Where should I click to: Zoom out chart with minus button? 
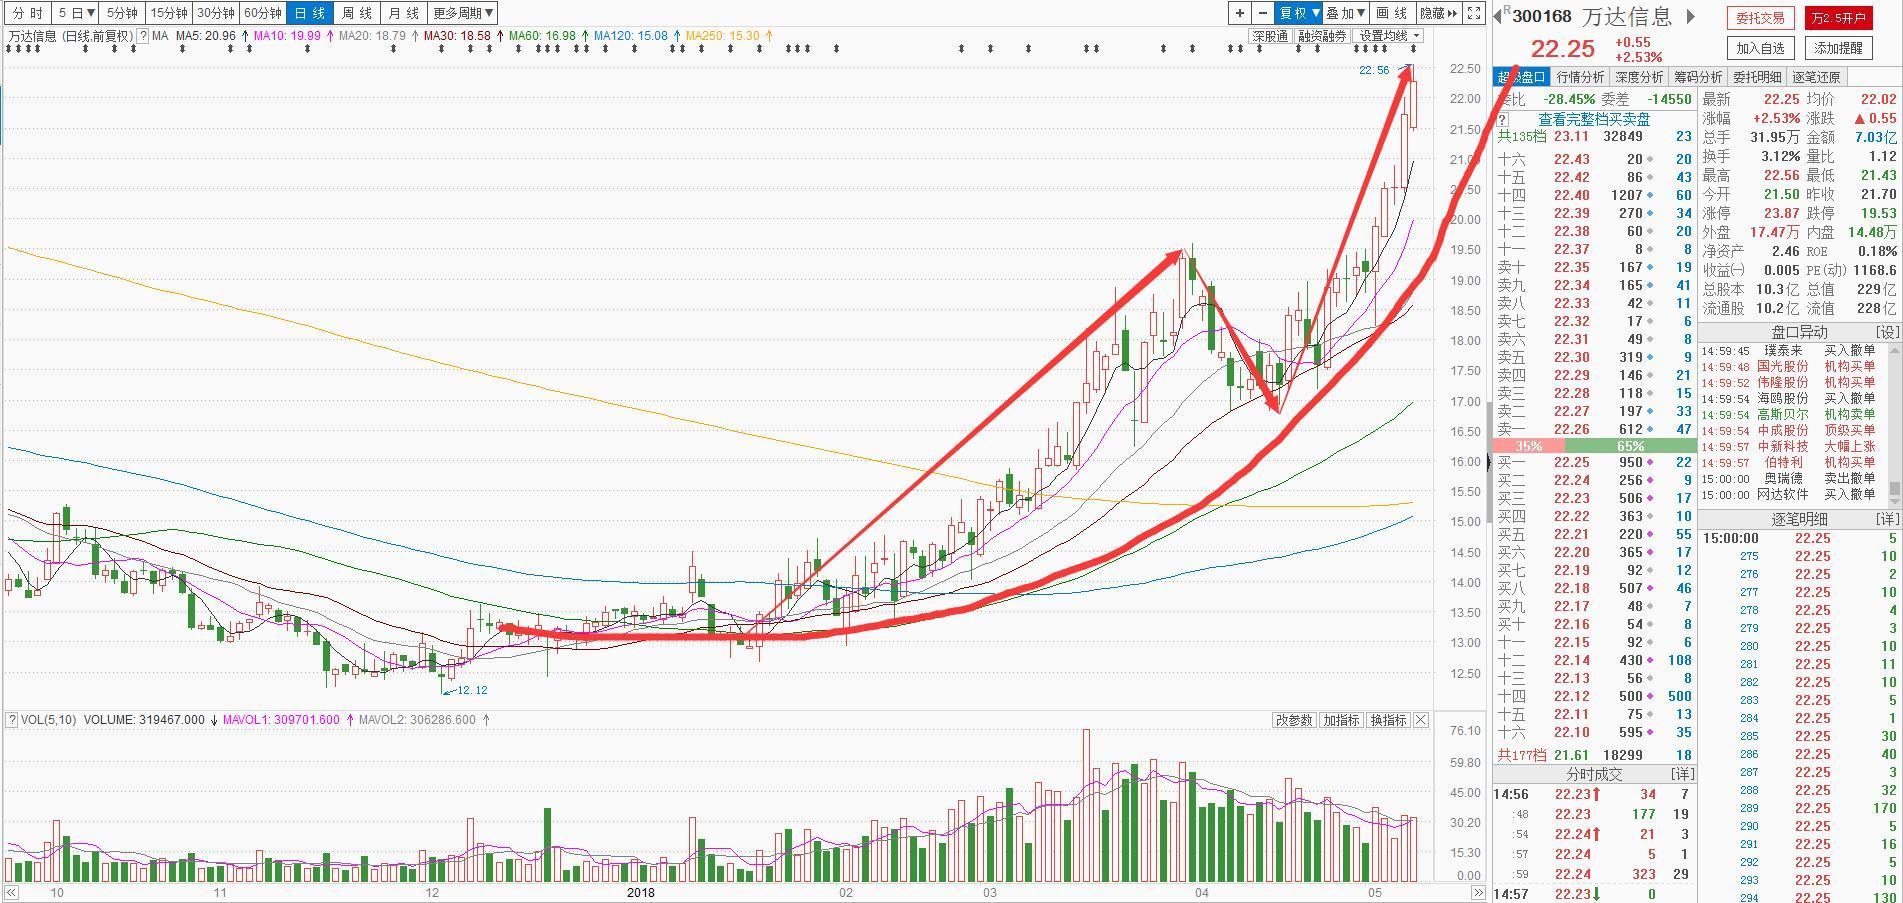(1263, 13)
